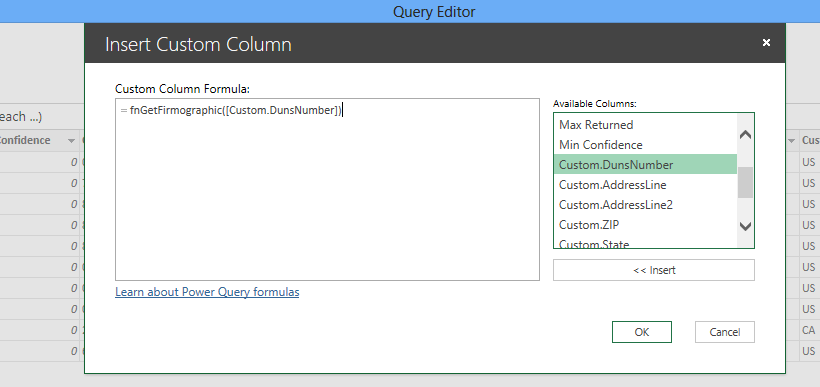Click the << Insert button
This screenshot has width=820, height=387.
(x=654, y=270)
